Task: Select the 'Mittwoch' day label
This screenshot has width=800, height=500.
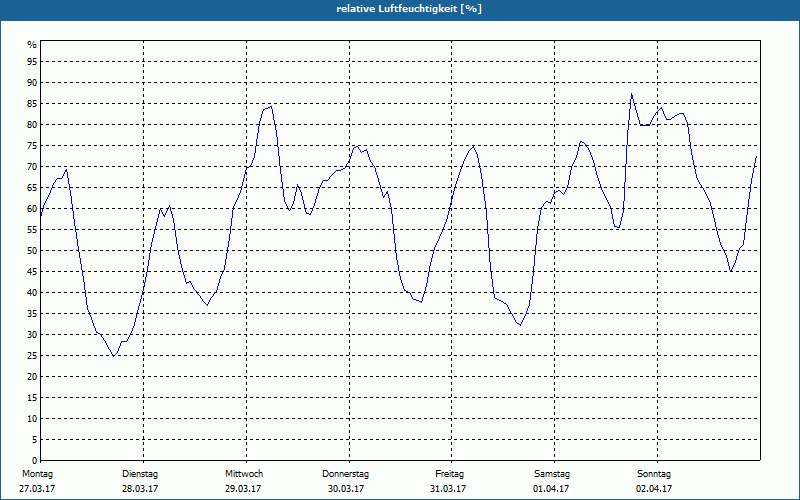Action: [244, 474]
